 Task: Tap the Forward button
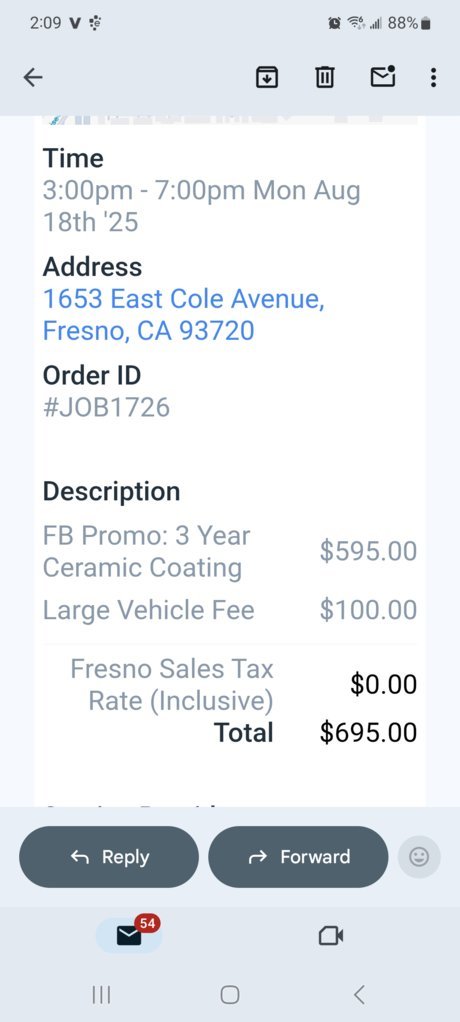coord(298,856)
